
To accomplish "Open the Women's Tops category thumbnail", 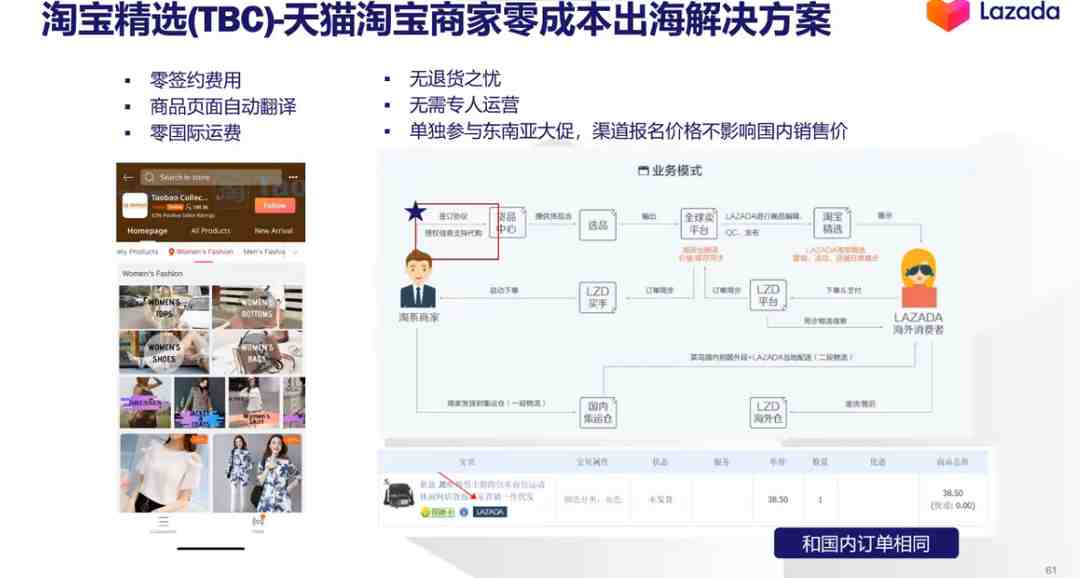I will [164, 307].
